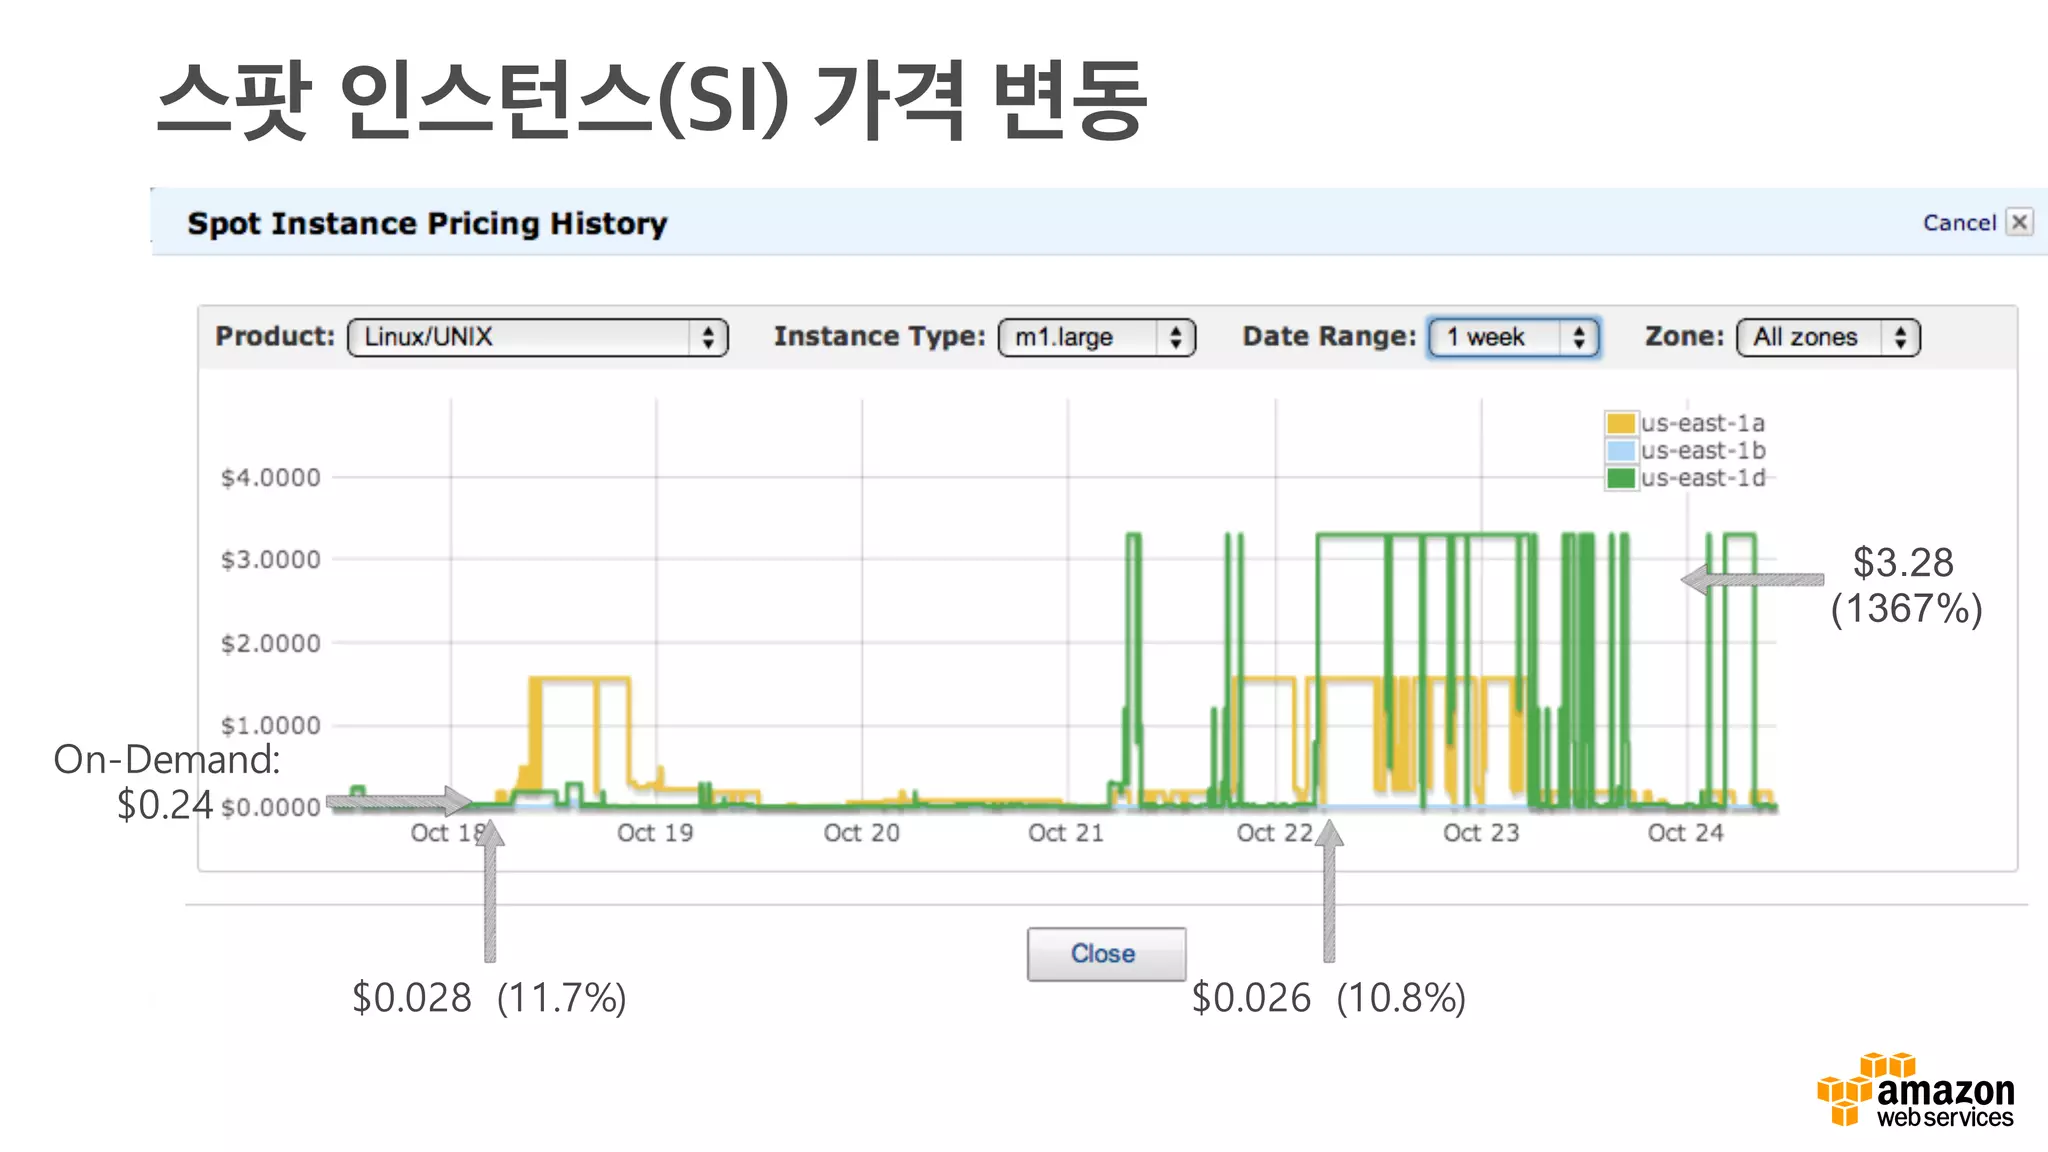Click the Product field label
Viewport: 2048px width, 1152px height.
[x=275, y=336]
